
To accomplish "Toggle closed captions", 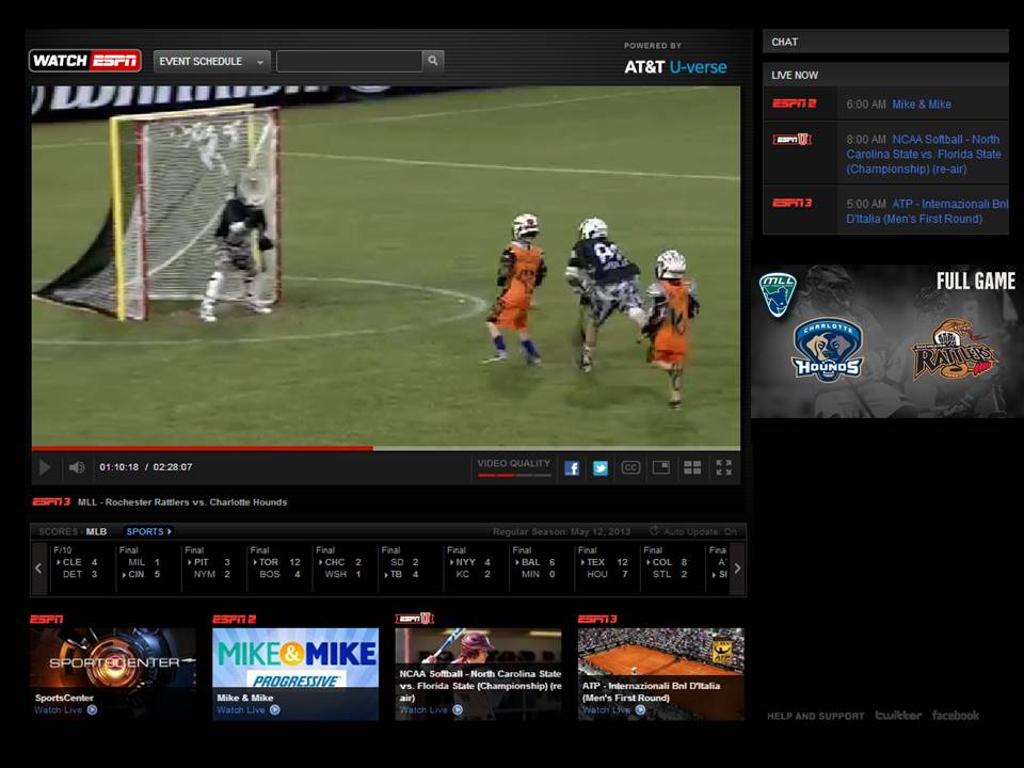I will pyautogui.click(x=630, y=468).
